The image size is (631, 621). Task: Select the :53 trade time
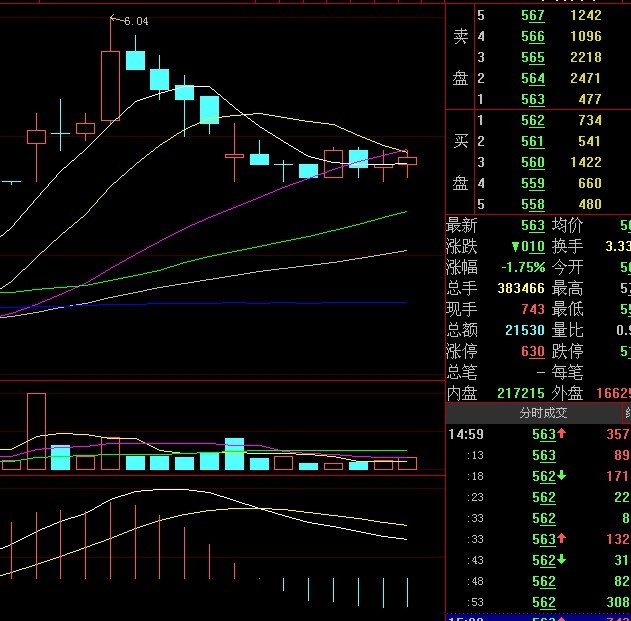coord(475,602)
